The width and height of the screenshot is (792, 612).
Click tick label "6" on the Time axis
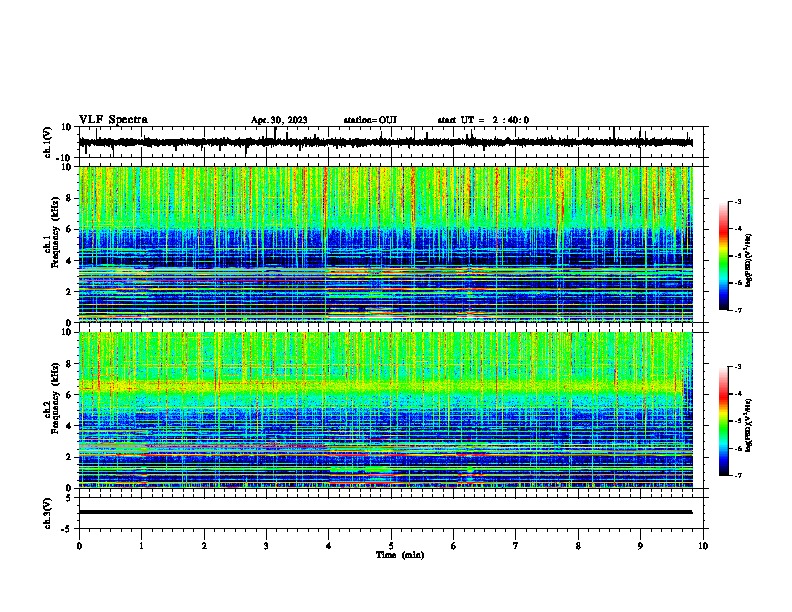pyautogui.click(x=453, y=546)
